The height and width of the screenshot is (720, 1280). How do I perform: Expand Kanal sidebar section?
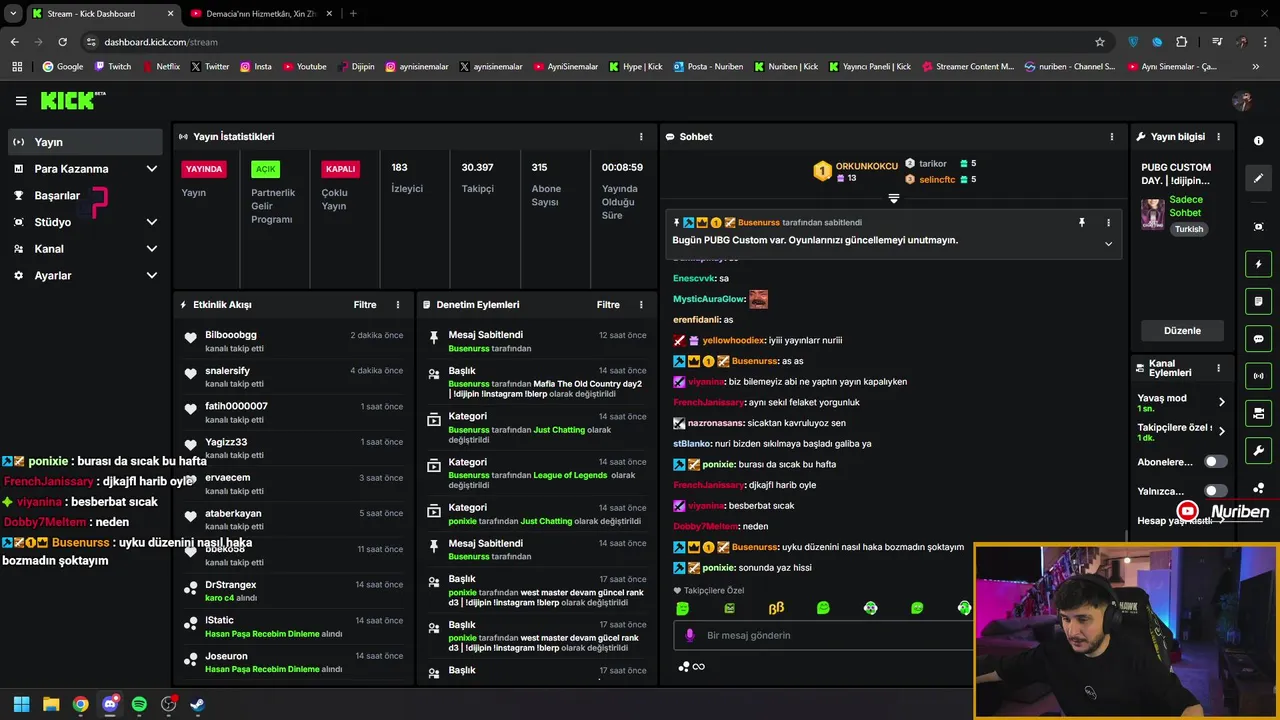(x=152, y=249)
